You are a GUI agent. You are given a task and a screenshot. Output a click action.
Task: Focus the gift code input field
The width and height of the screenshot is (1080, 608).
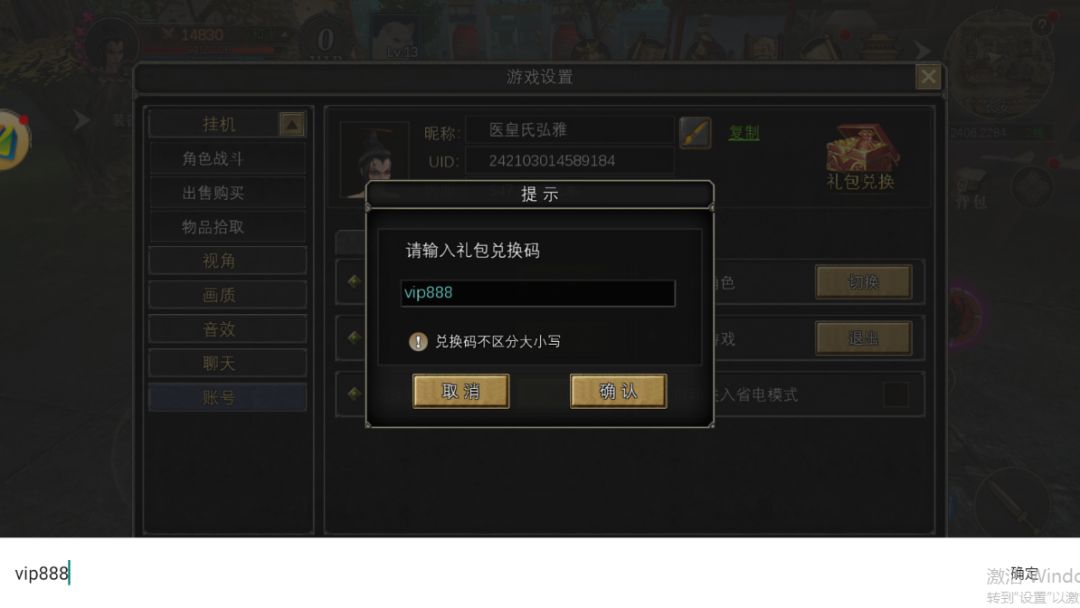538,293
